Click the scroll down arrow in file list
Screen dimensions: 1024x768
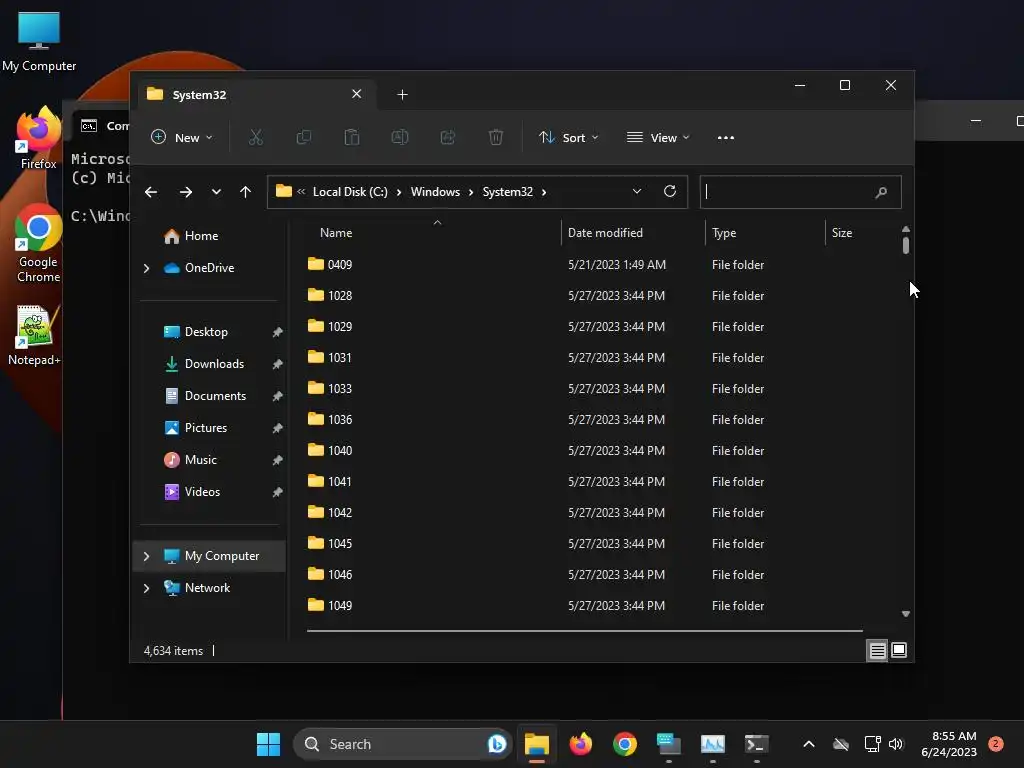(x=906, y=614)
